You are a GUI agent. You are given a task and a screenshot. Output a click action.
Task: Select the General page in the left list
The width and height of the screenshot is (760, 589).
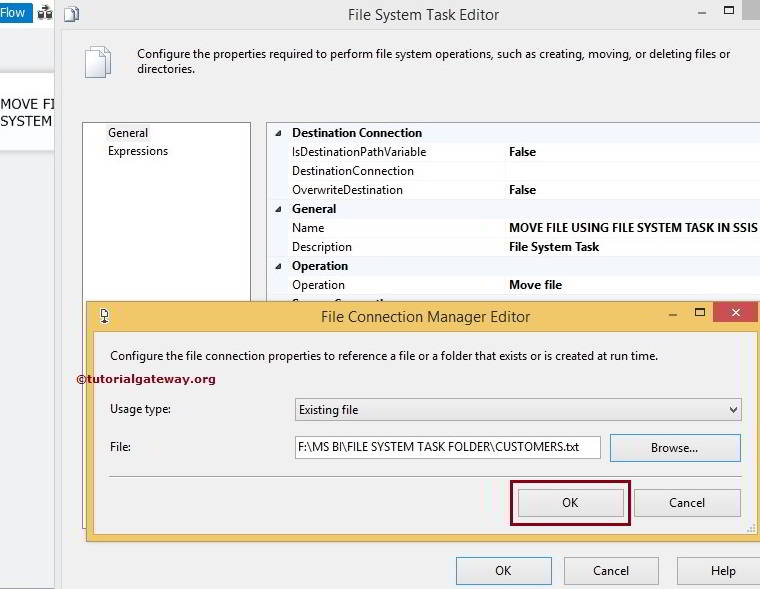(x=128, y=133)
